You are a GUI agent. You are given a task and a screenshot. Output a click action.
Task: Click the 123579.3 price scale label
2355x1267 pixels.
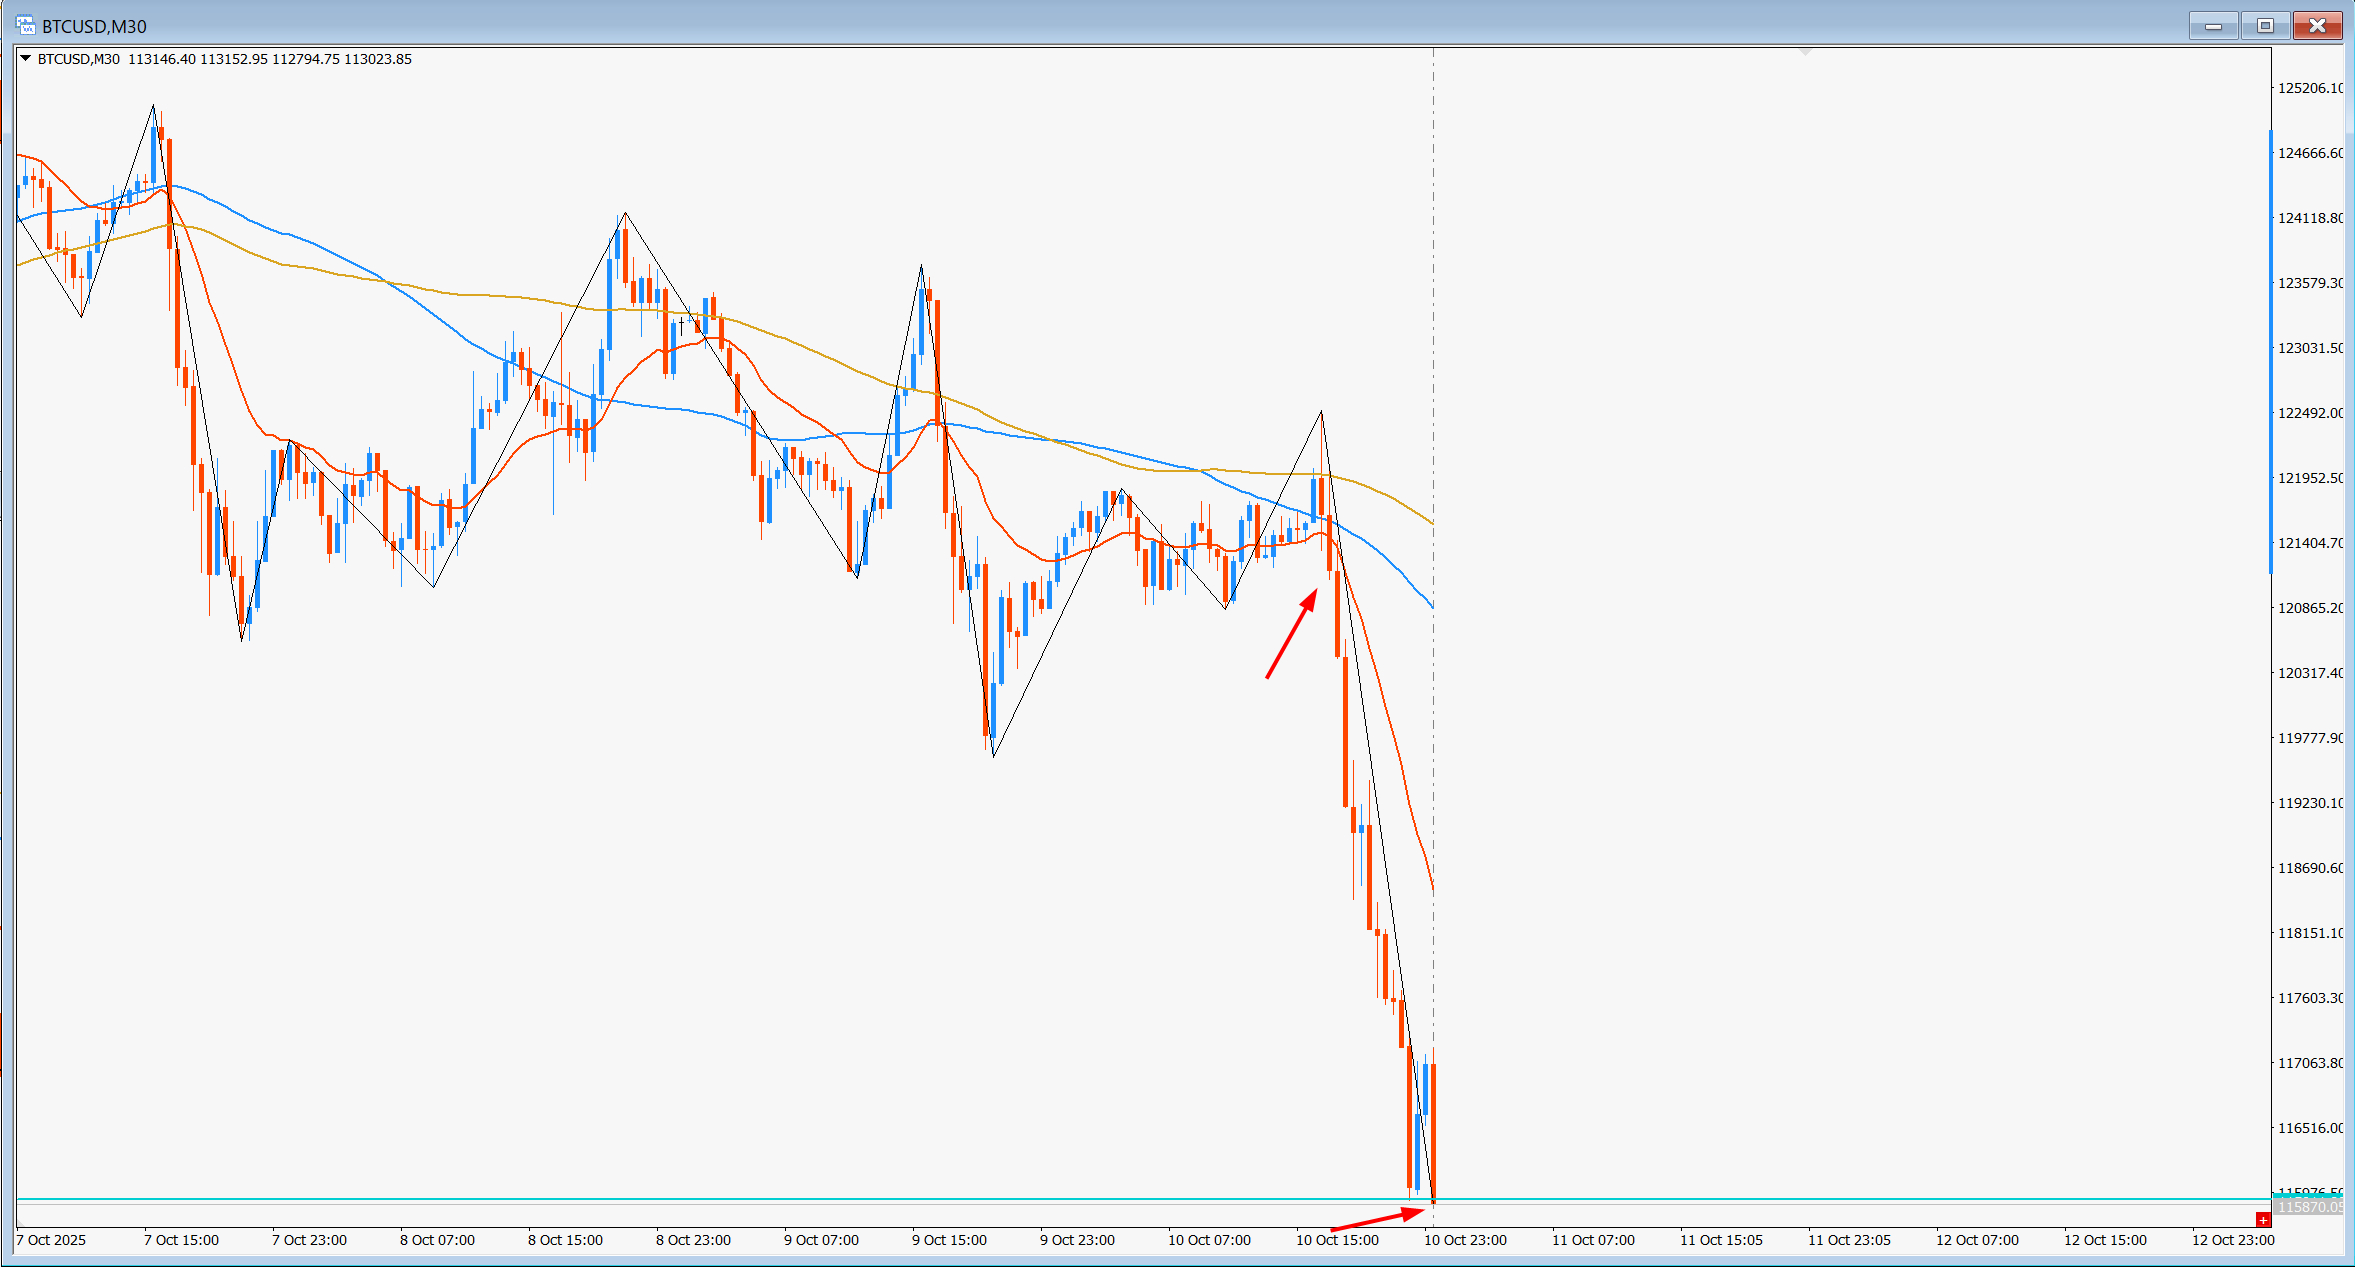coord(2310,283)
